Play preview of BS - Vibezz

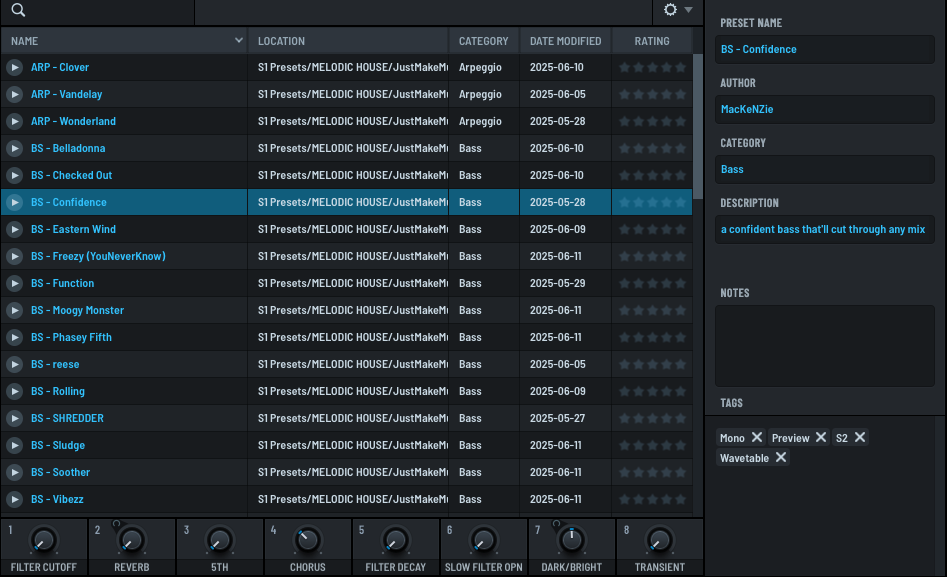tap(14, 500)
